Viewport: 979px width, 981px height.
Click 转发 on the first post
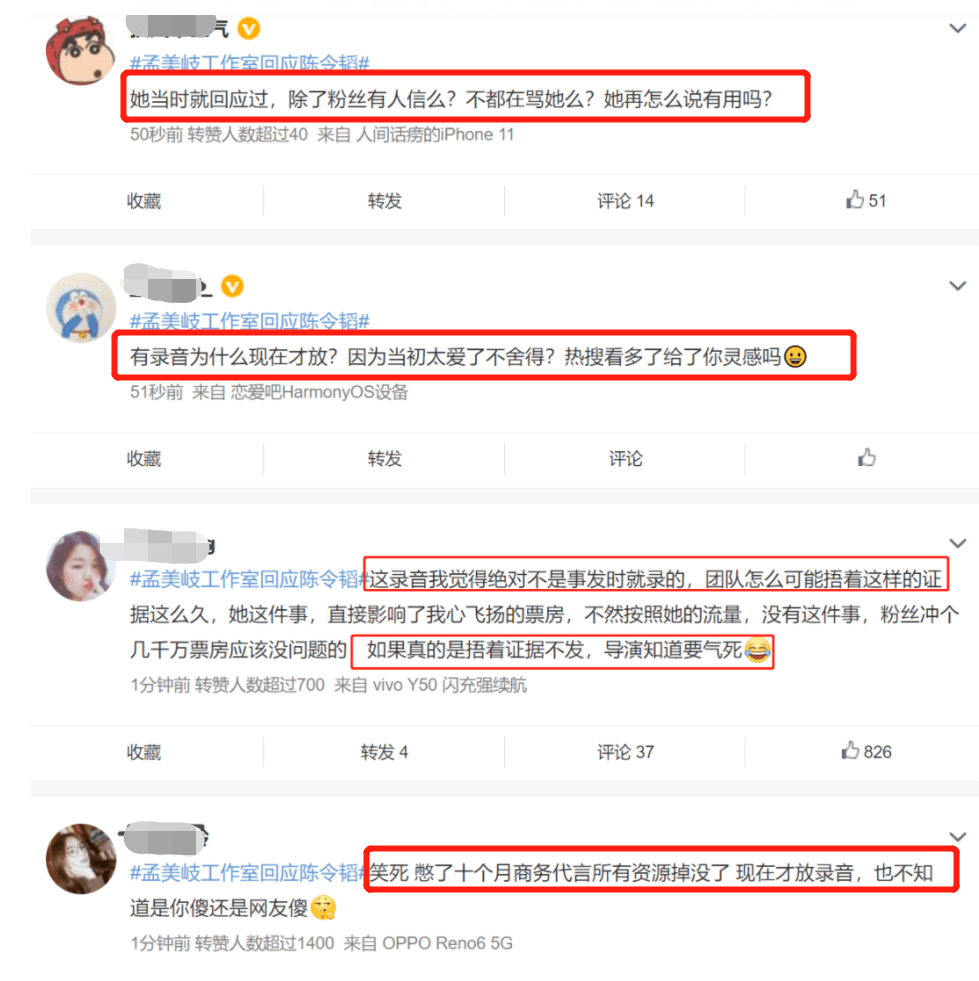tap(384, 201)
